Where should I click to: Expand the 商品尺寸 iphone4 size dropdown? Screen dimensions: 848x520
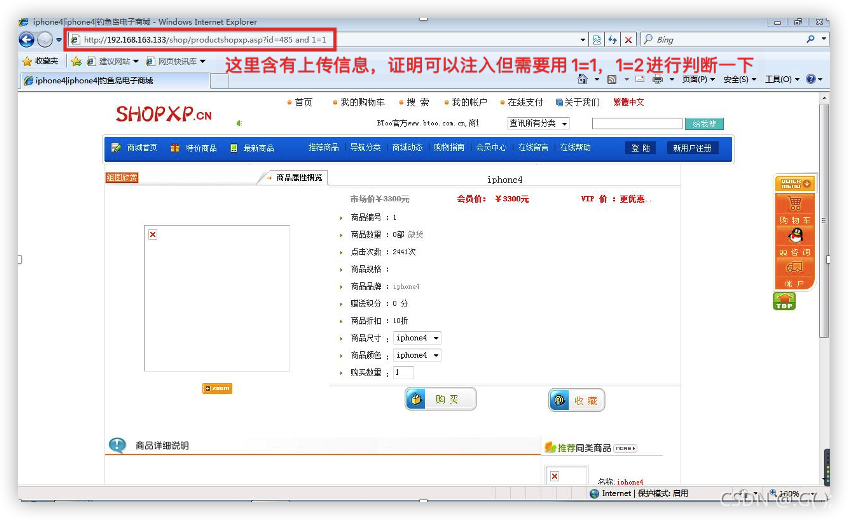[417, 338]
